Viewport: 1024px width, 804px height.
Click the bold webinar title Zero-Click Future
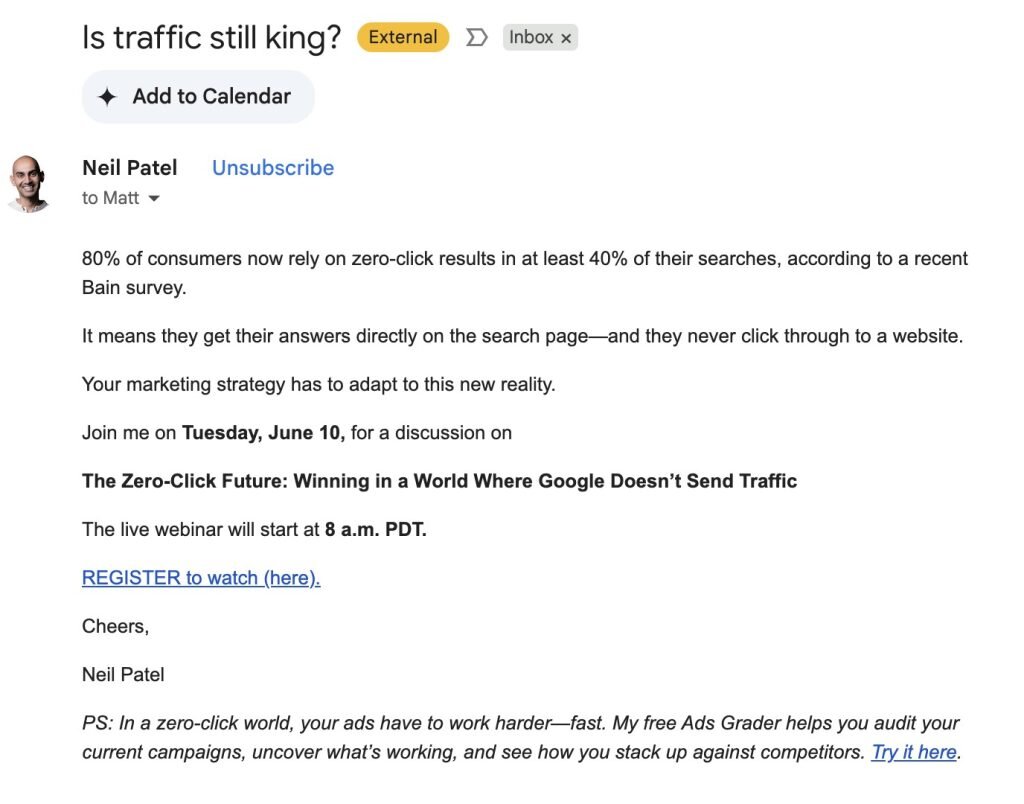[439, 481]
